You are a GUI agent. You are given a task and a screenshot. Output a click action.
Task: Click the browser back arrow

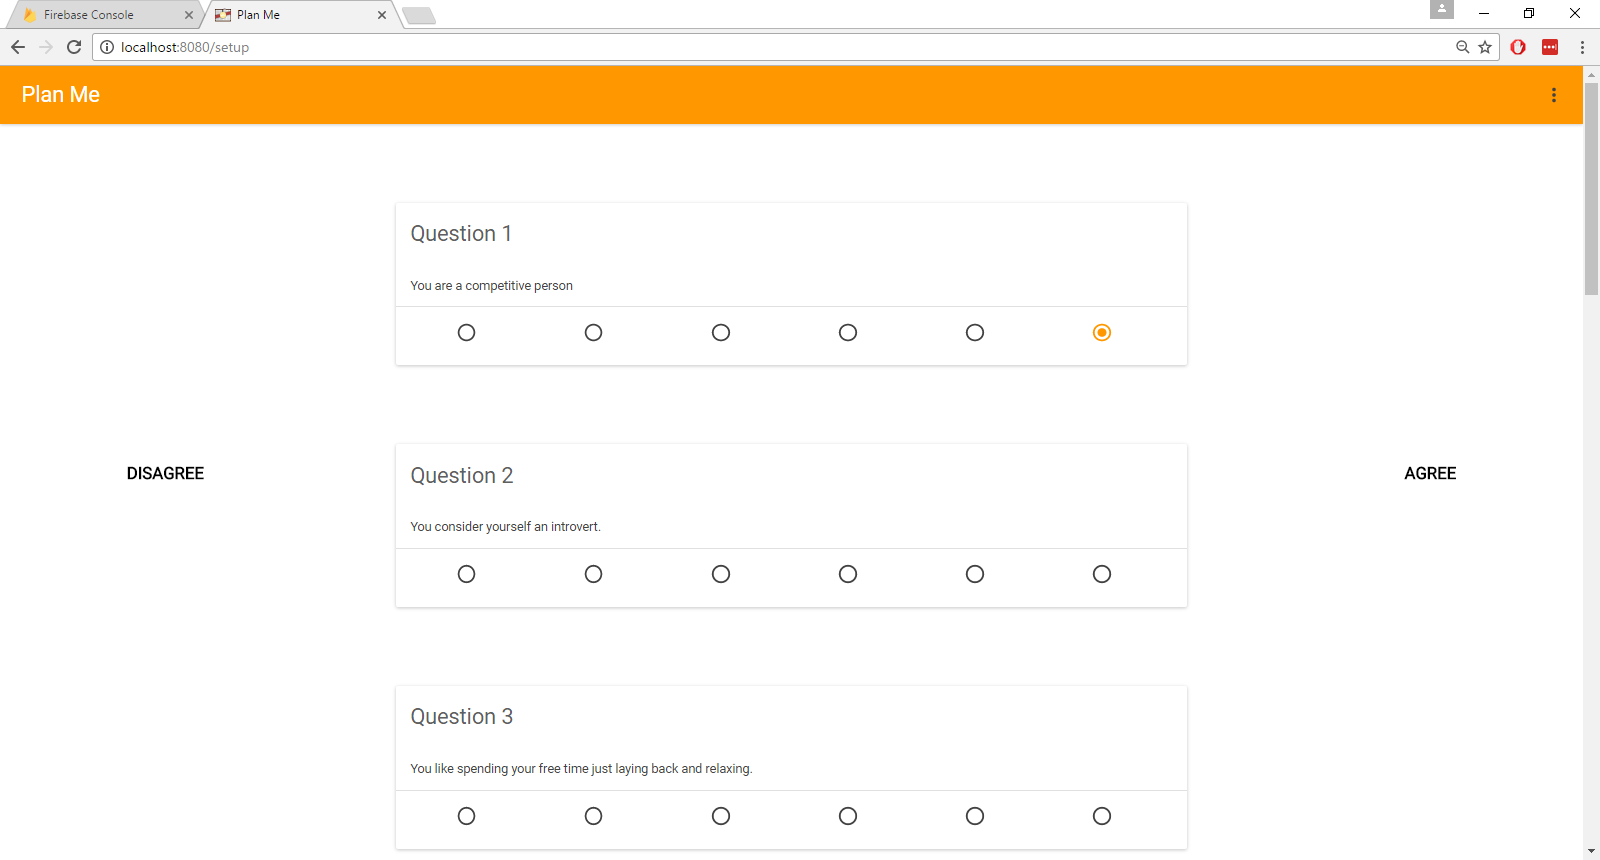(18, 47)
